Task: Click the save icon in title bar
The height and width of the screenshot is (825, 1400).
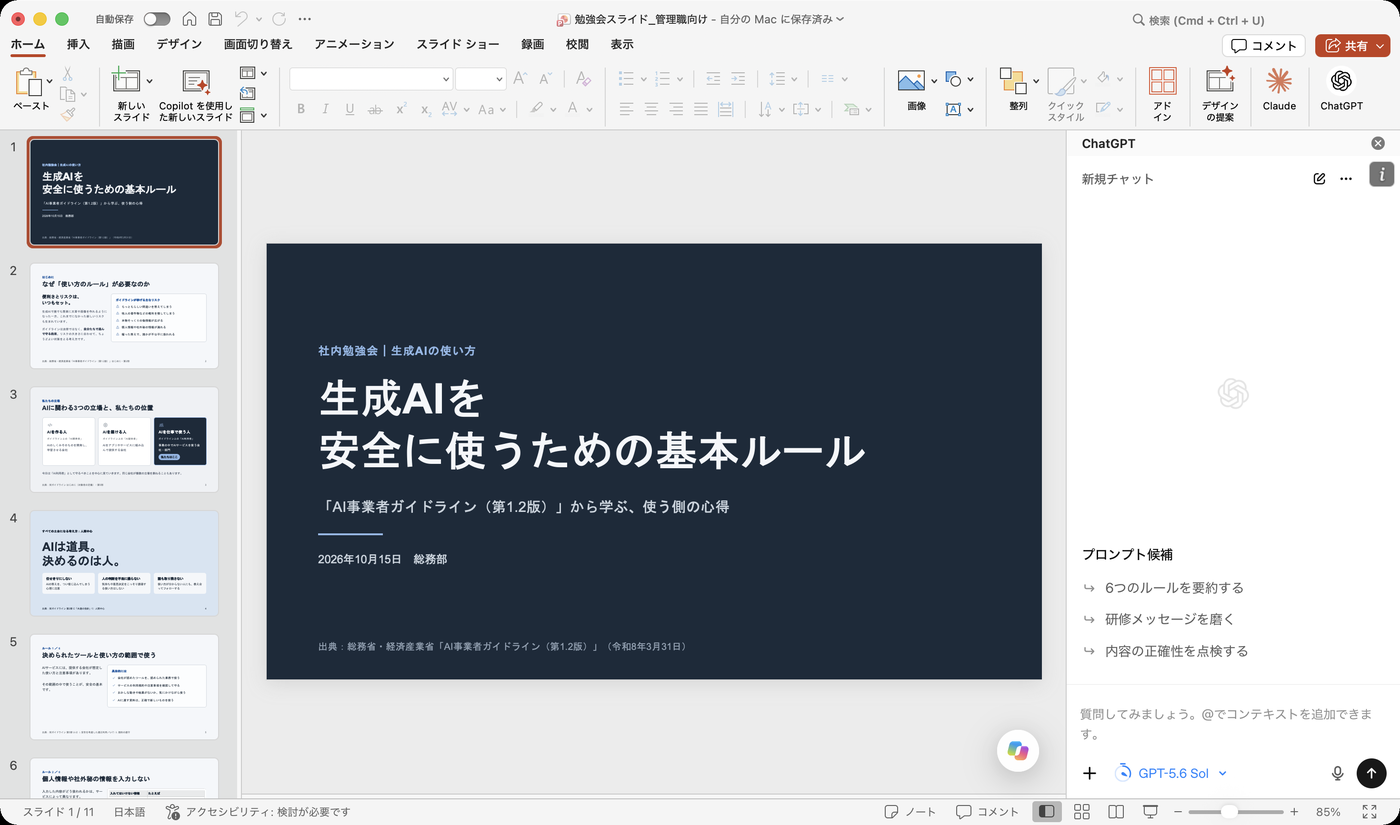Action: 215,19
